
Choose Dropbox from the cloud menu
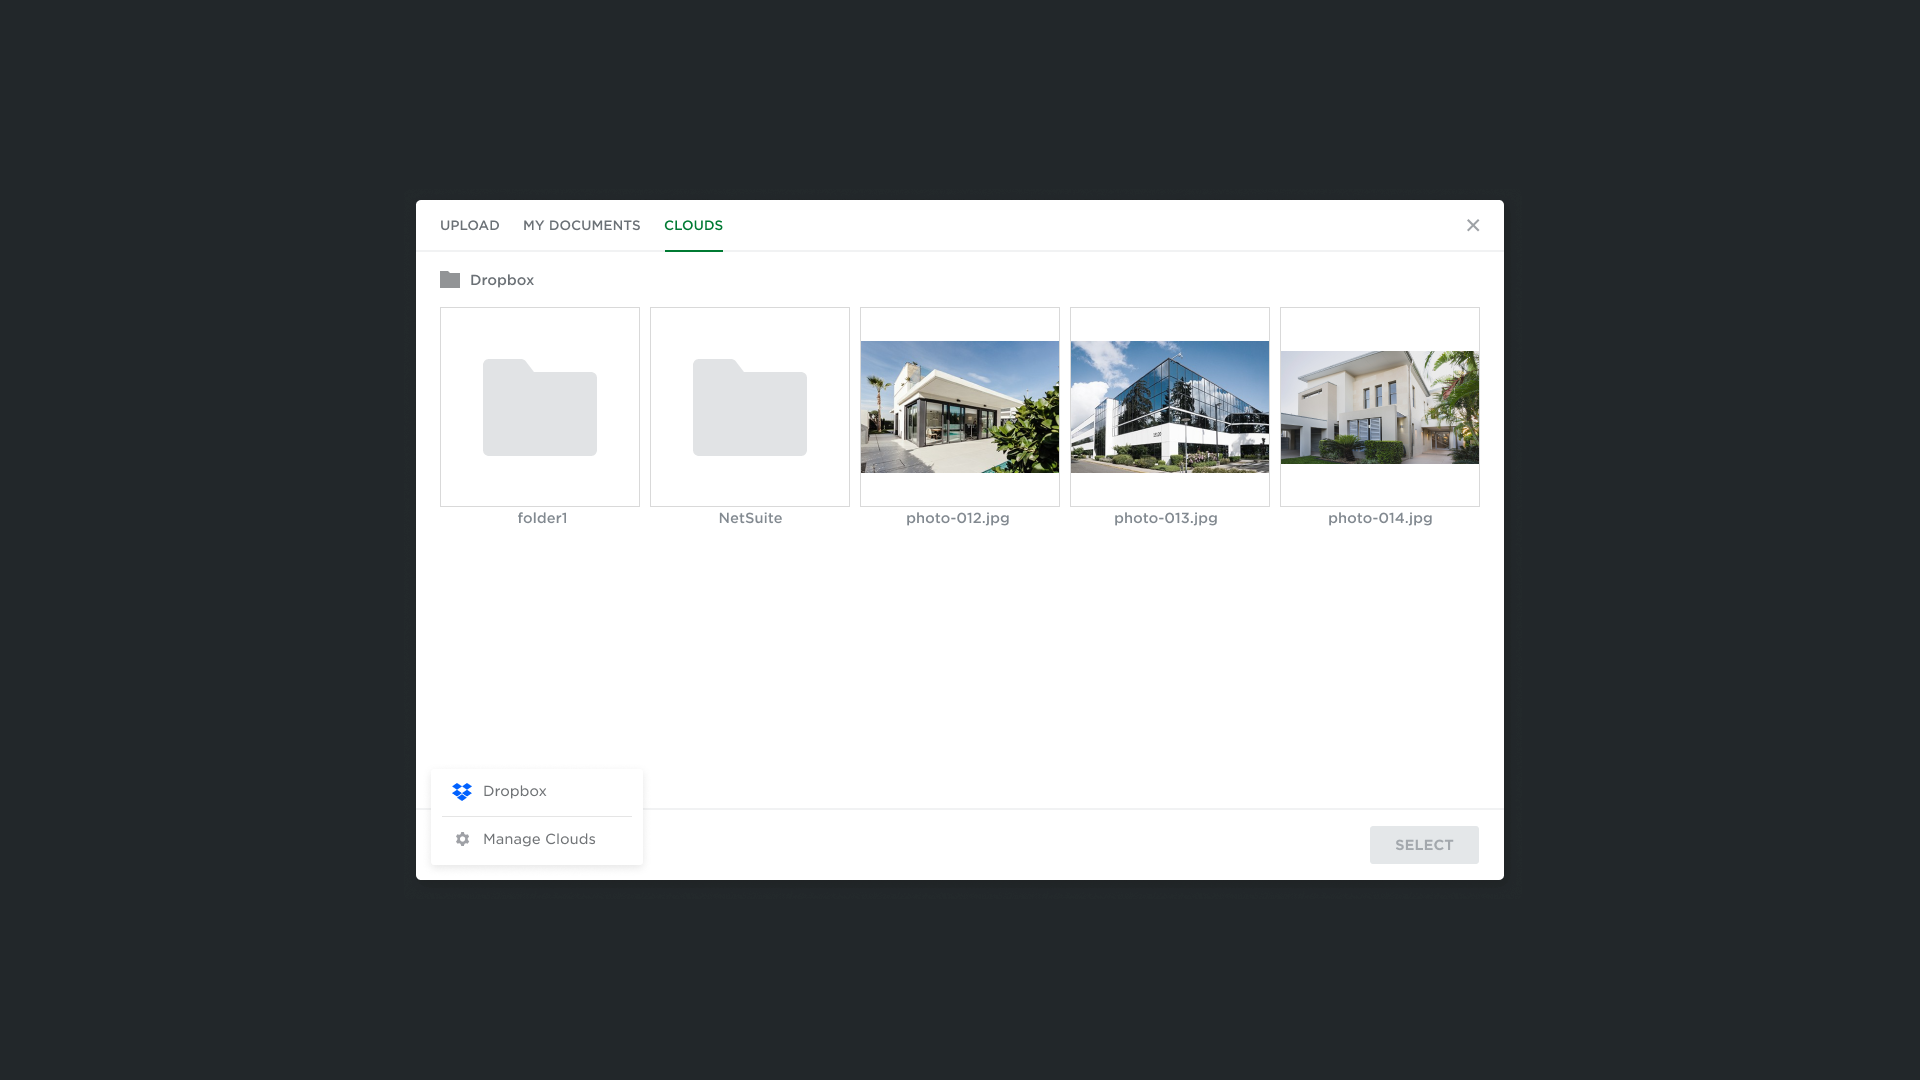pos(537,792)
